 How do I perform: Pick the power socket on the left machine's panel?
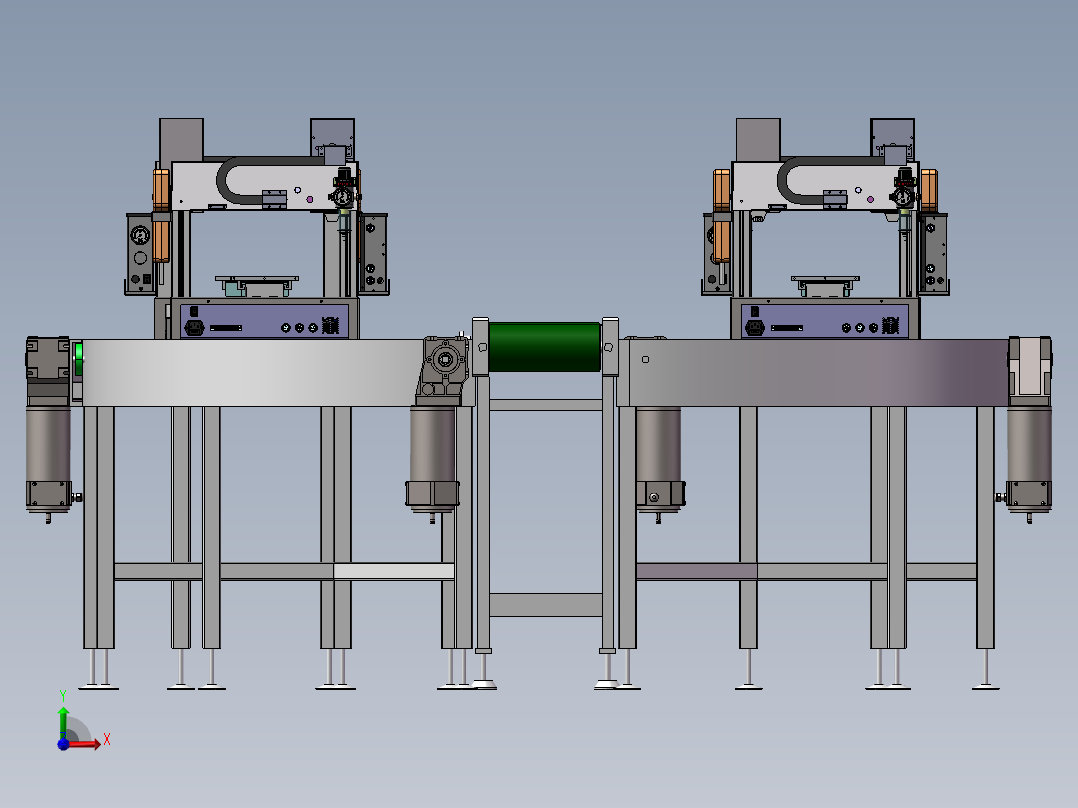click(195, 327)
